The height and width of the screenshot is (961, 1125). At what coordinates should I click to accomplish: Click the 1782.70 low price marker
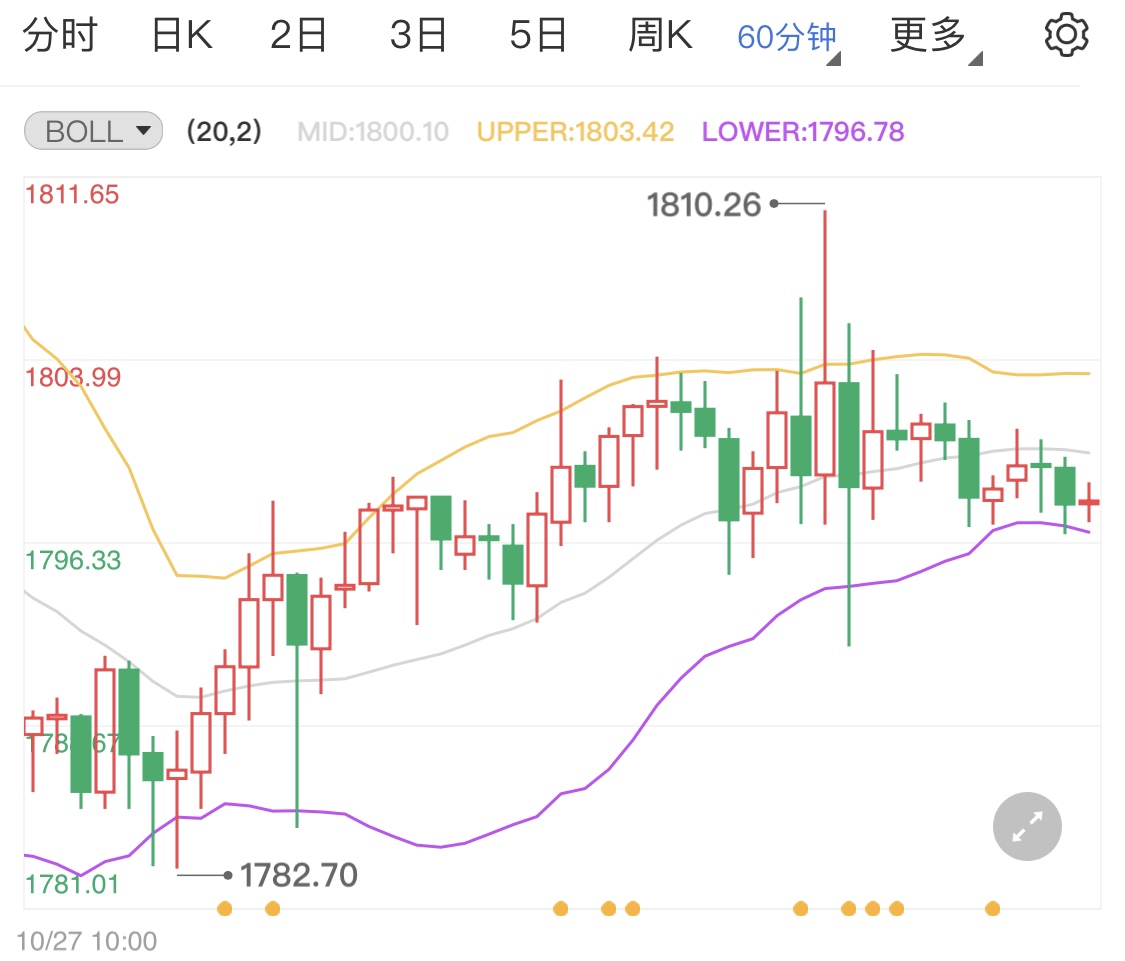(298, 876)
